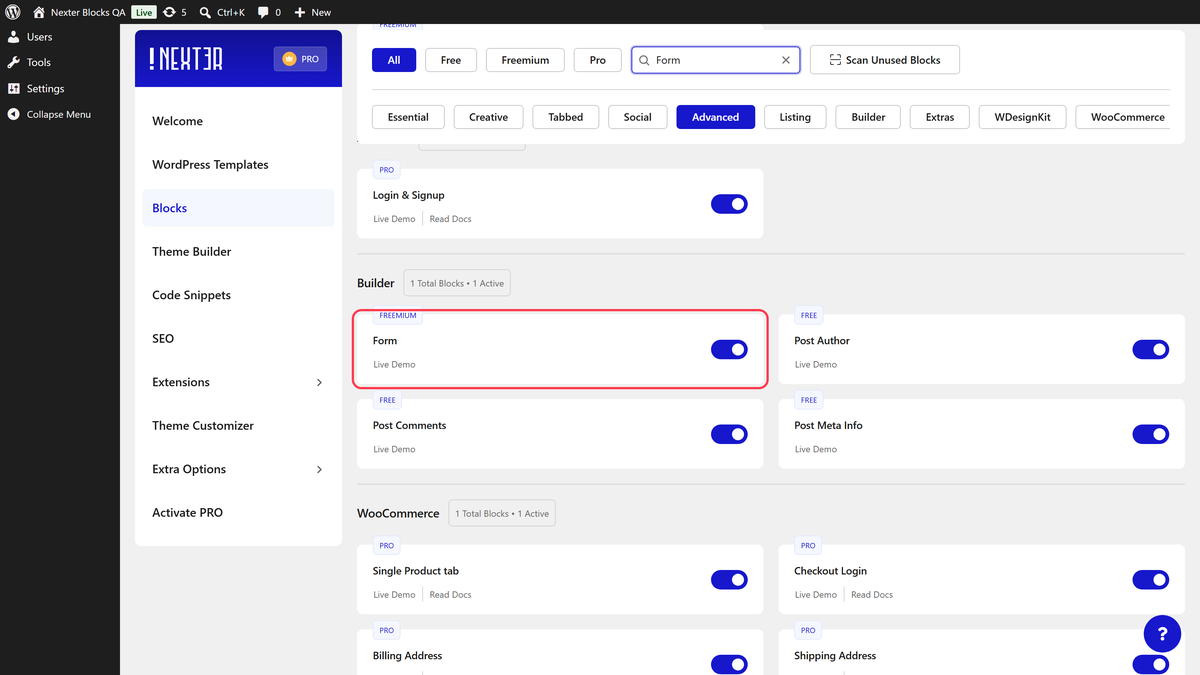Disable the Post Author block
Screen dimensions: 1200x675
pyautogui.click(x=1151, y=349)
